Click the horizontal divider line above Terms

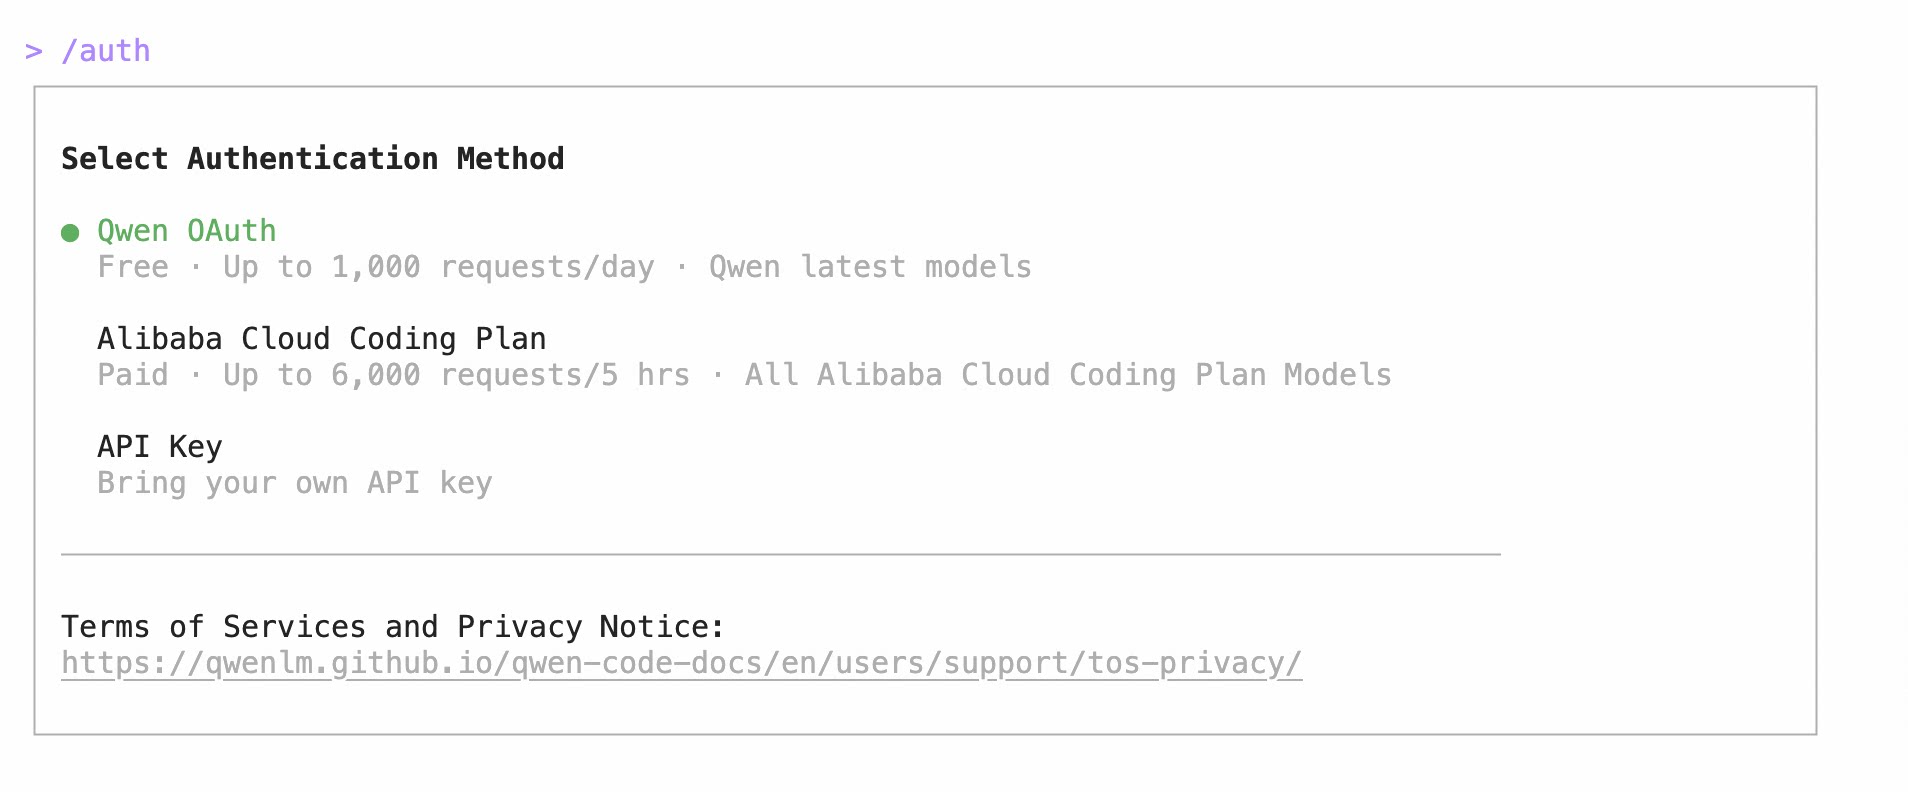[780, 554]
